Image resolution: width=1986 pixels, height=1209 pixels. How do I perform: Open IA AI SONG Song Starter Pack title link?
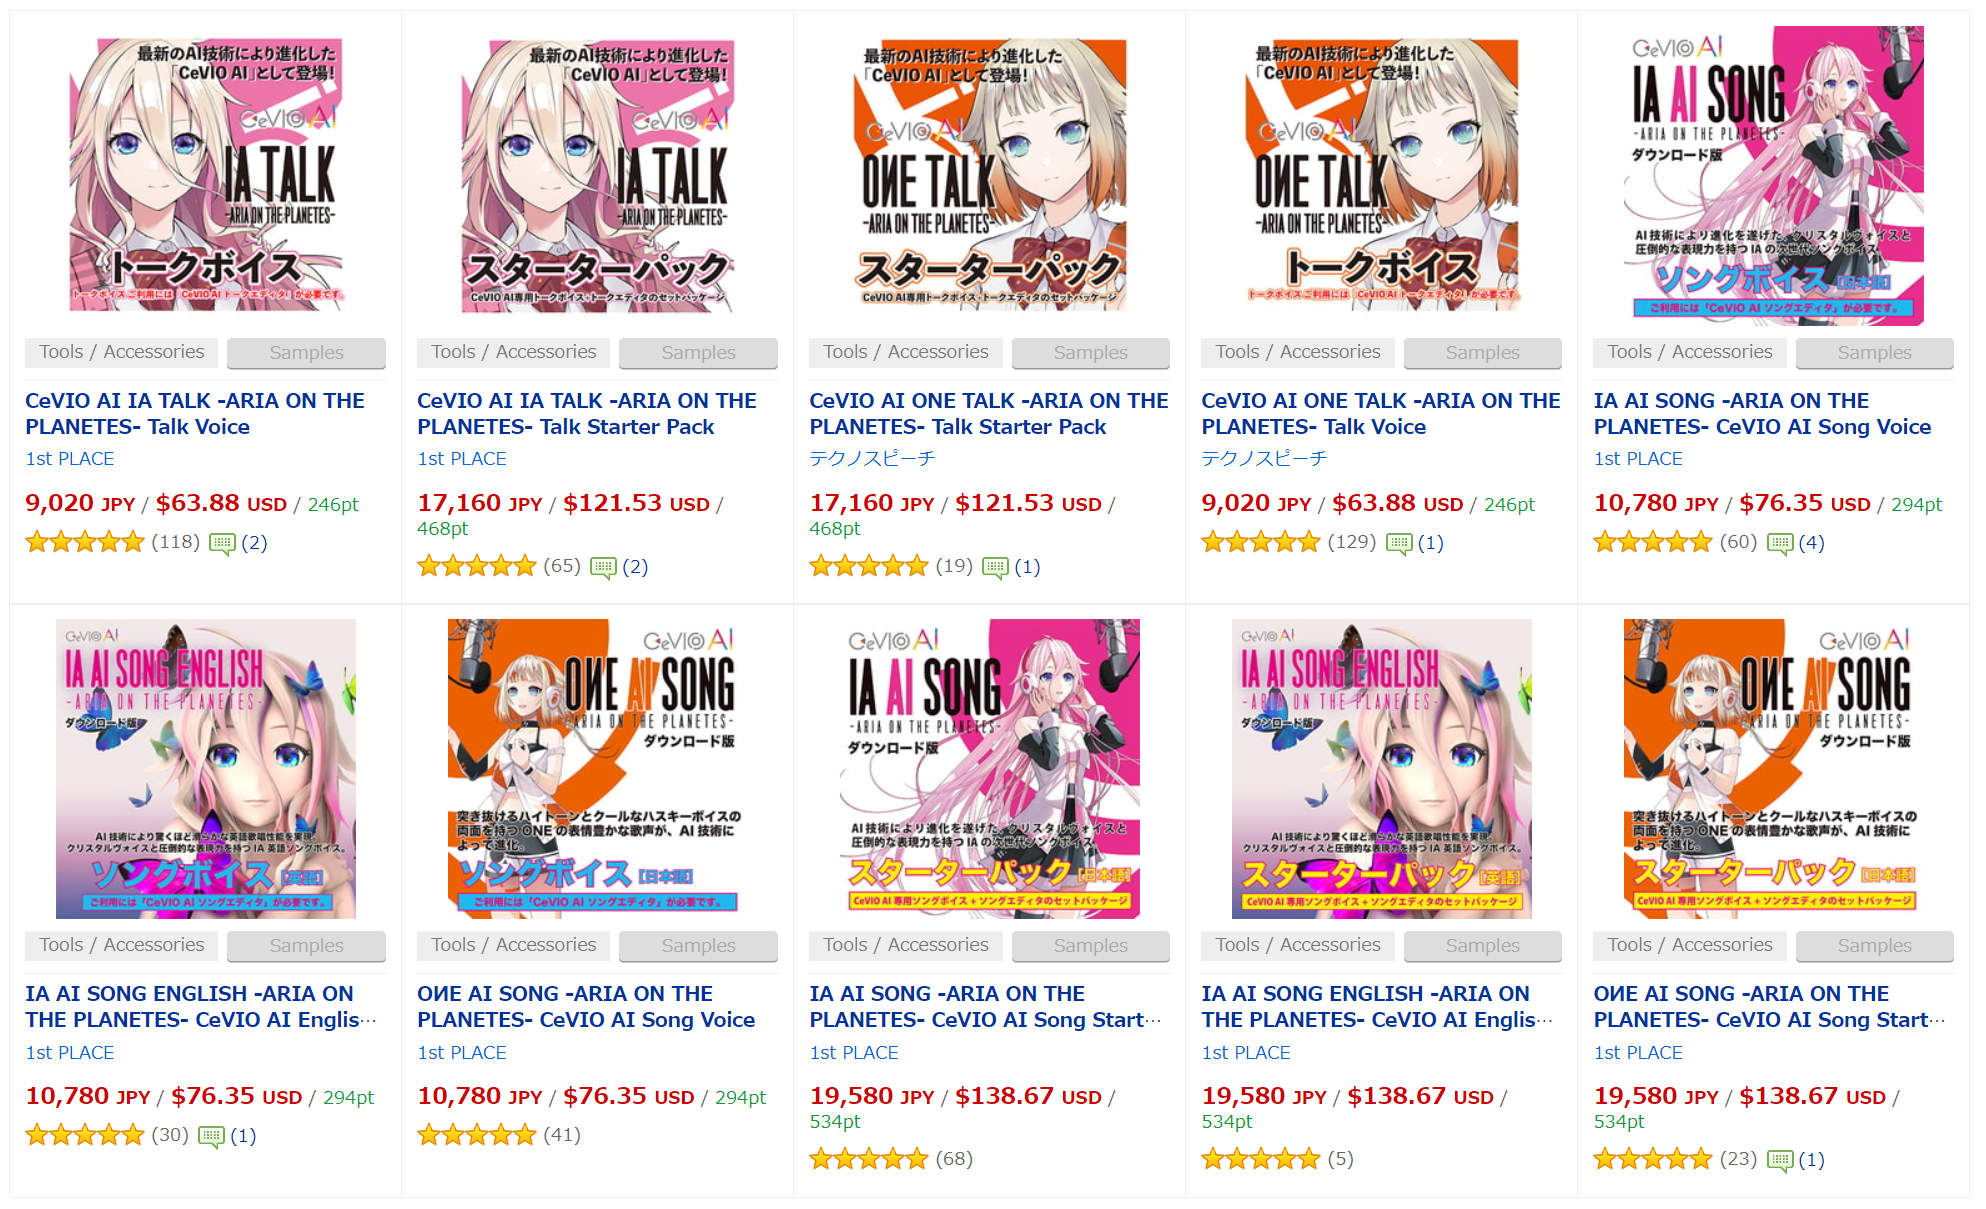[x=985, y=1006]
